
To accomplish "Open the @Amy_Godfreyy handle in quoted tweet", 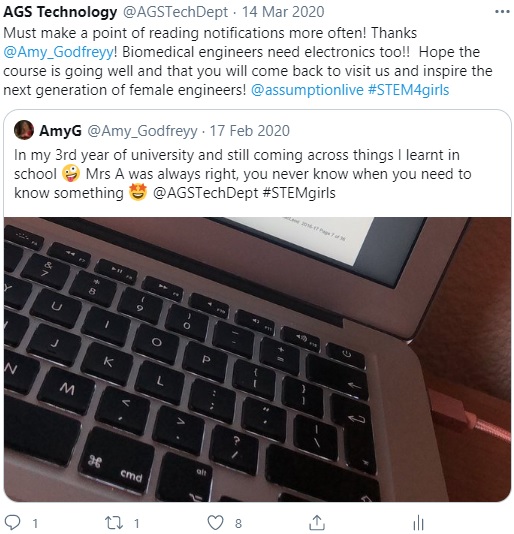I will coord(142,131).
